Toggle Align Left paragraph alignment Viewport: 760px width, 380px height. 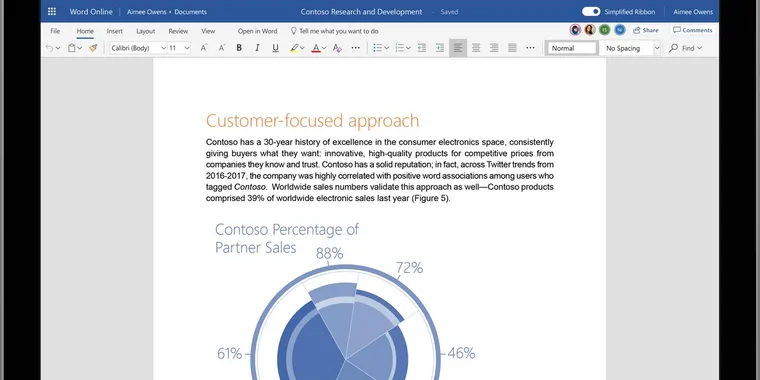[458, 48]
